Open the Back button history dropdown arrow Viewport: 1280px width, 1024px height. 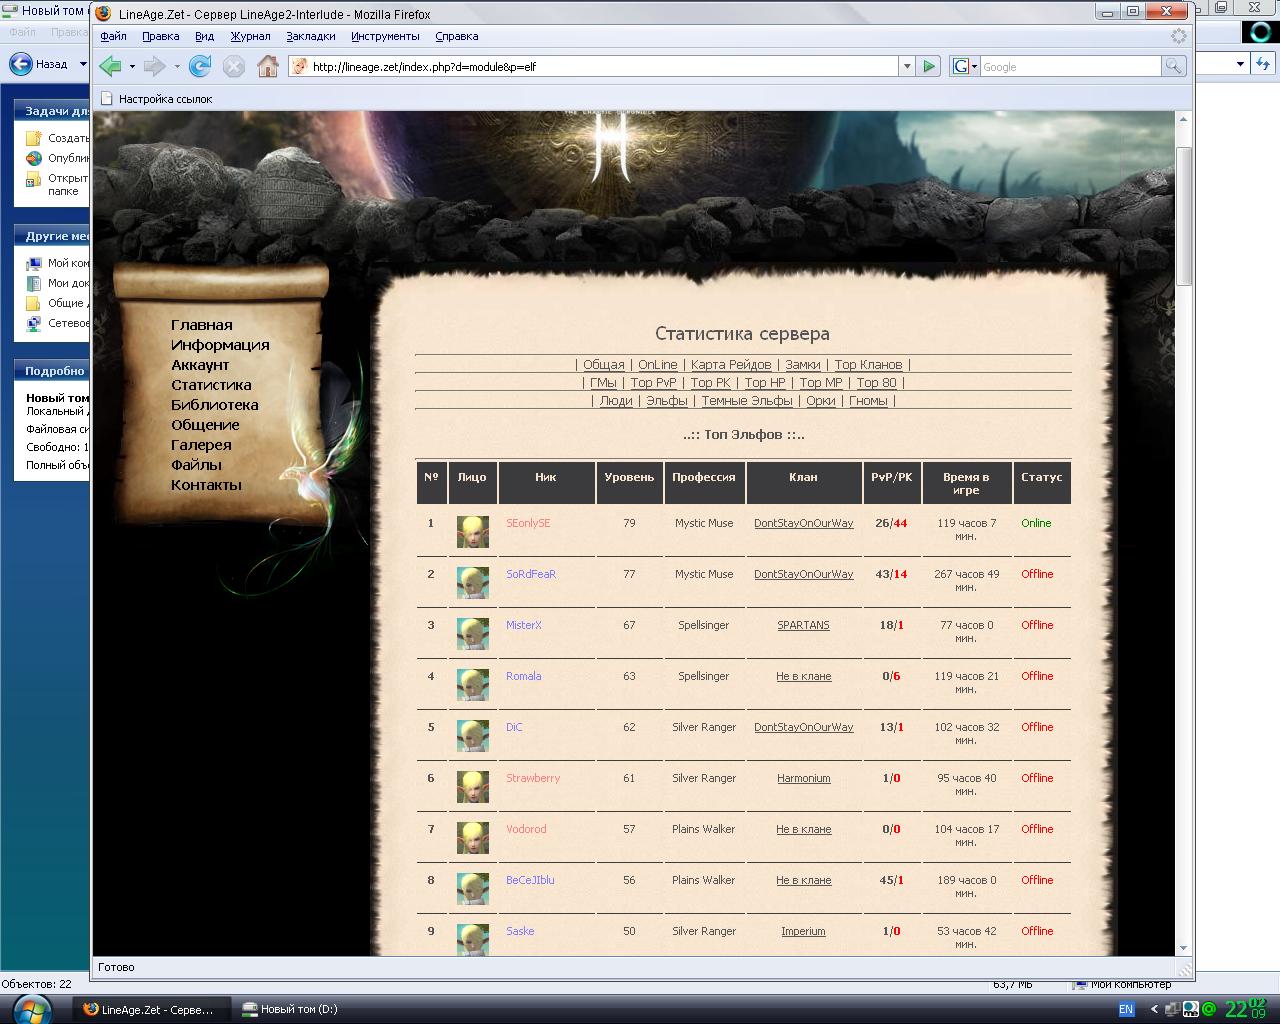pyautogui.click(x=132, y=66)
